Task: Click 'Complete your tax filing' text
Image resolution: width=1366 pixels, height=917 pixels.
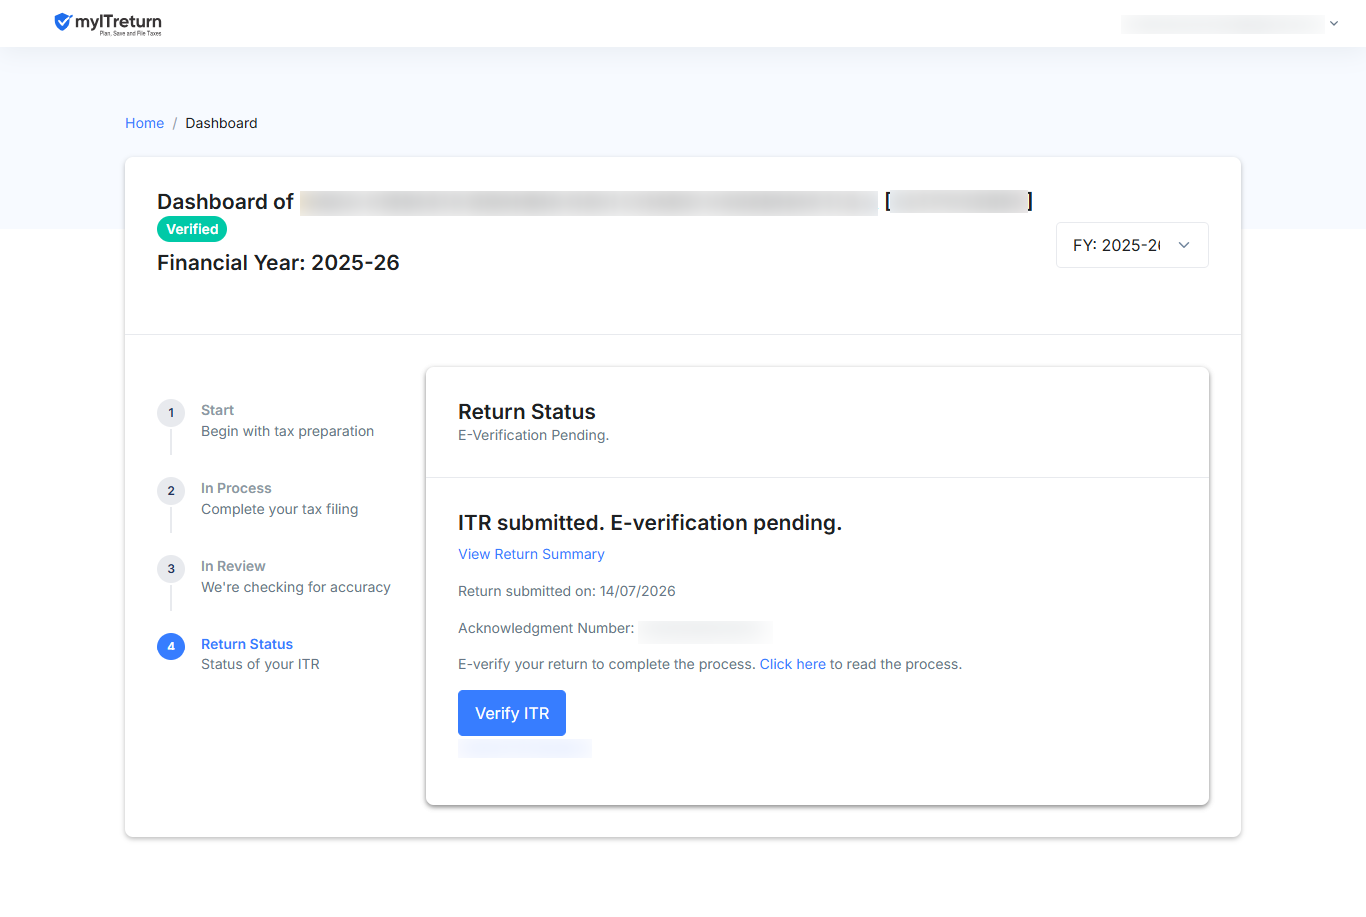Action: pos(280,509)
